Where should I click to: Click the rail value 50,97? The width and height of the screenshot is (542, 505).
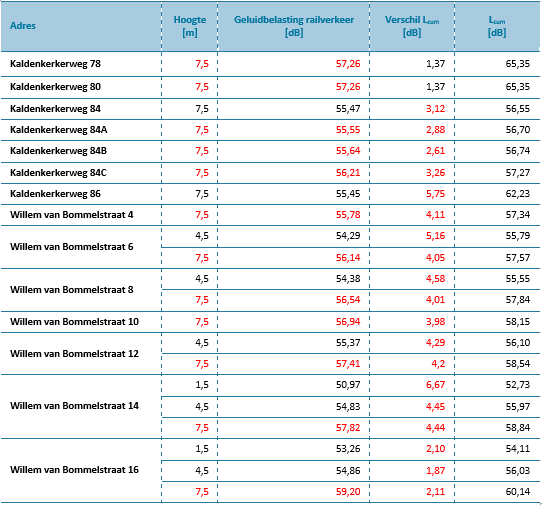[x=348, y=385]
